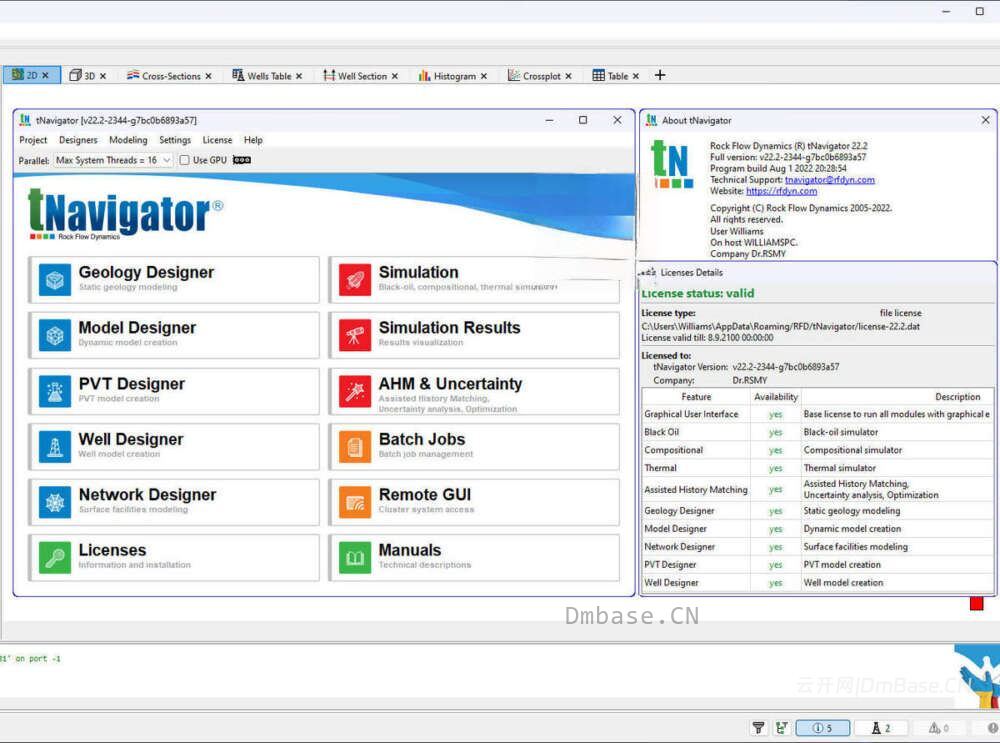Click the Availability column header
The image size is (1000, 743).
(x=776, y=397)
